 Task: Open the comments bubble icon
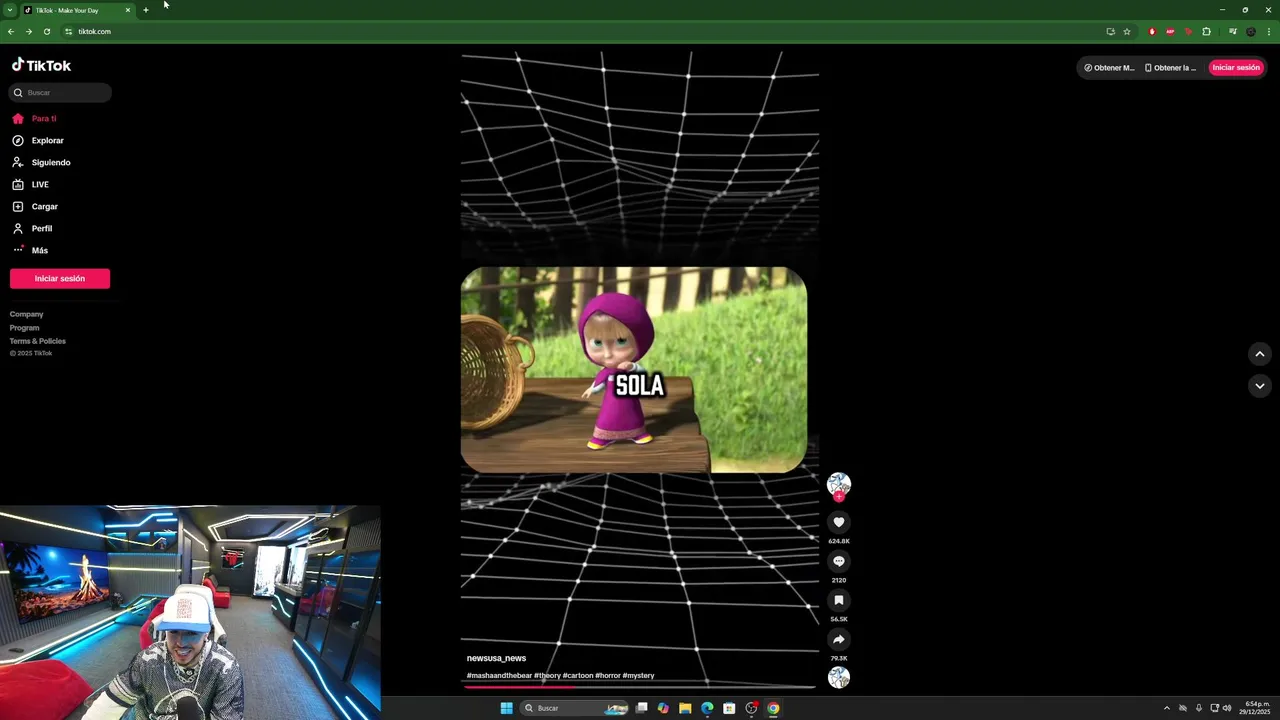pos(839,561)
